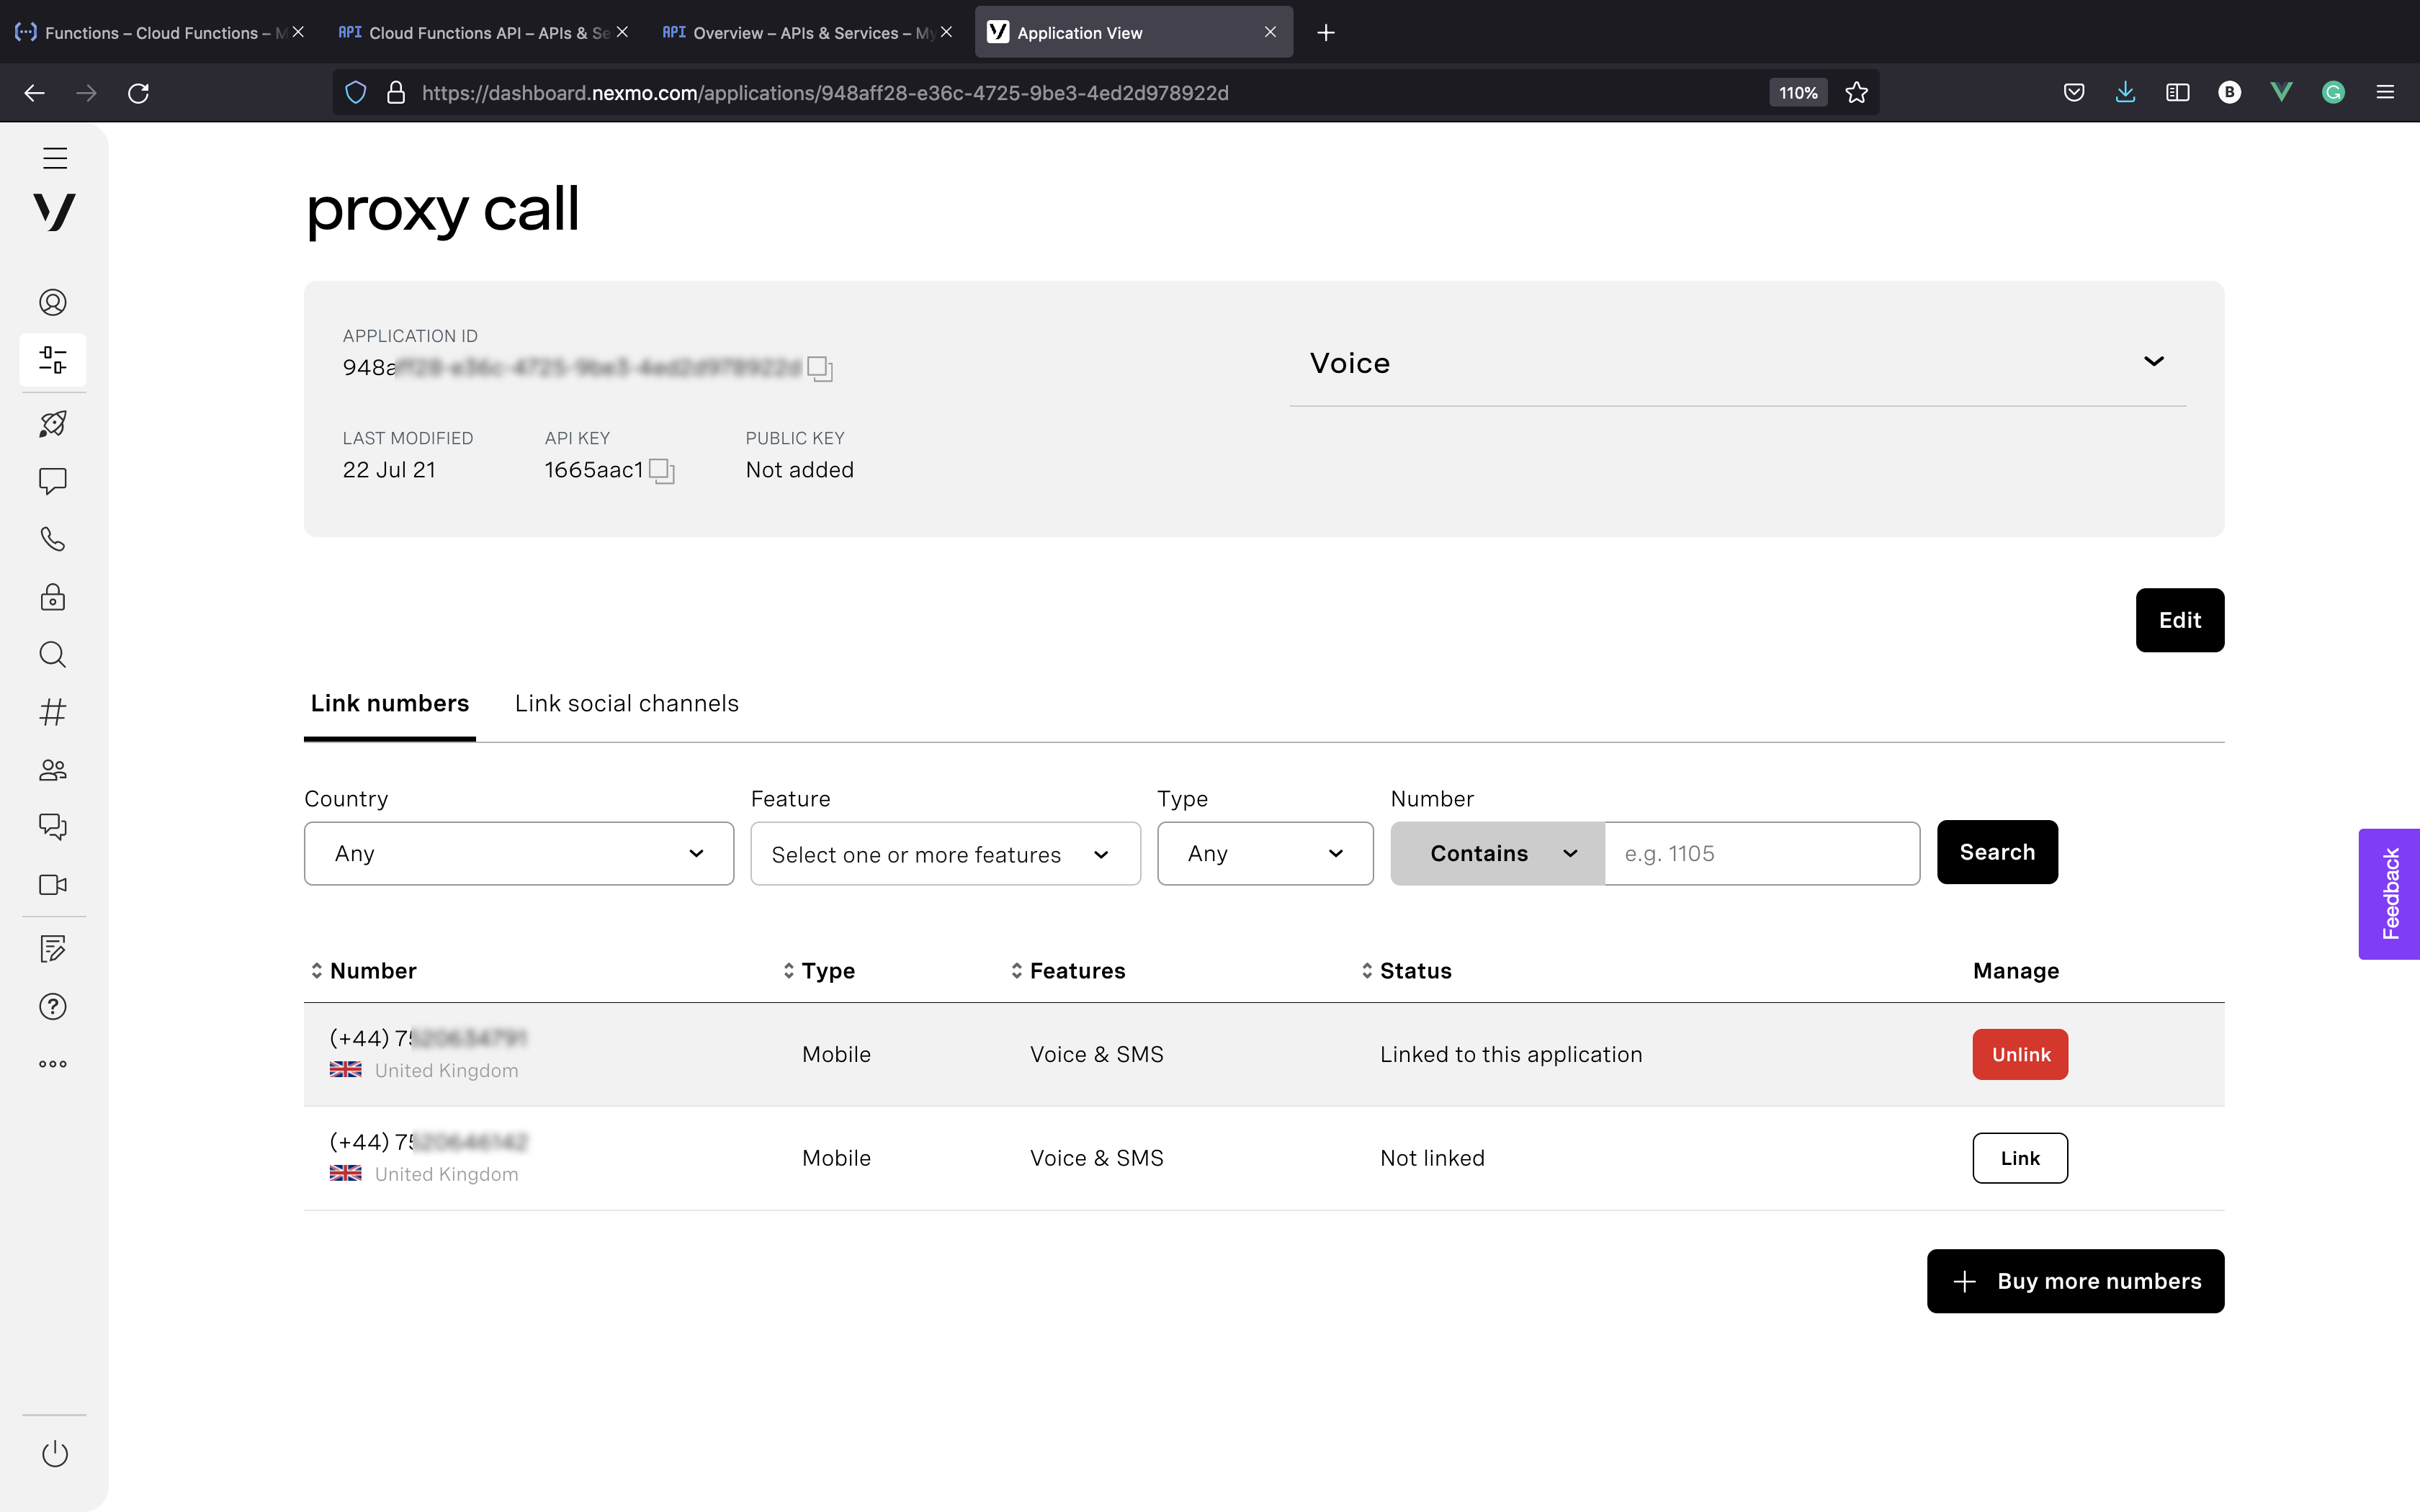The height and width of the screenshot is (1512, 2420).
Task: Click the number search input field
Action: tap(1762, 853)
